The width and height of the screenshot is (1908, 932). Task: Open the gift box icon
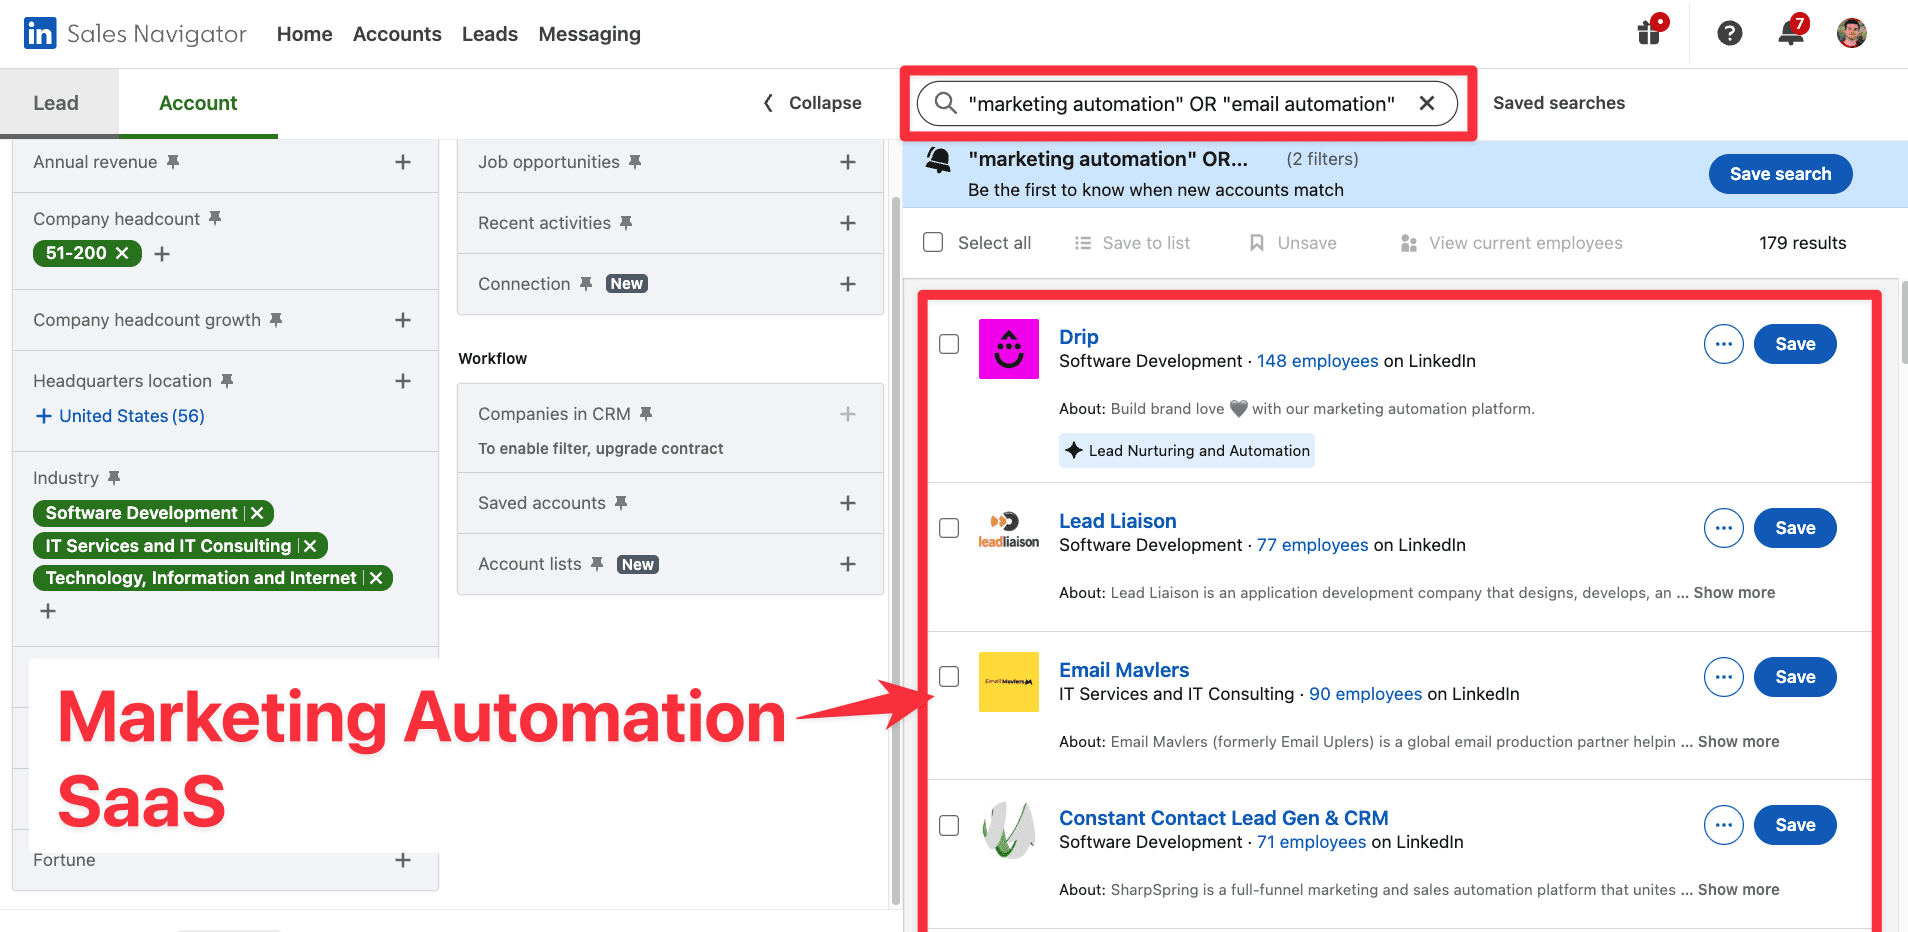1650,32
